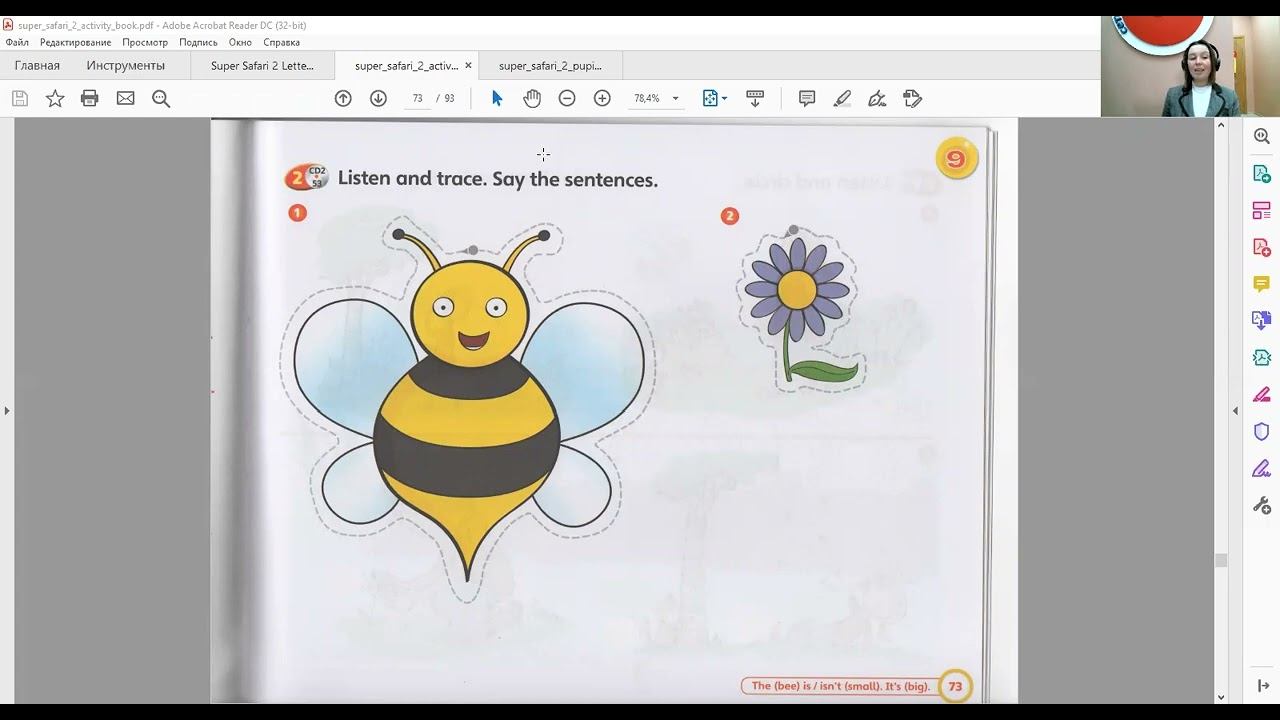Click the "Listen and trace" heading text
1280x720 pixels.
pos(497,179)
